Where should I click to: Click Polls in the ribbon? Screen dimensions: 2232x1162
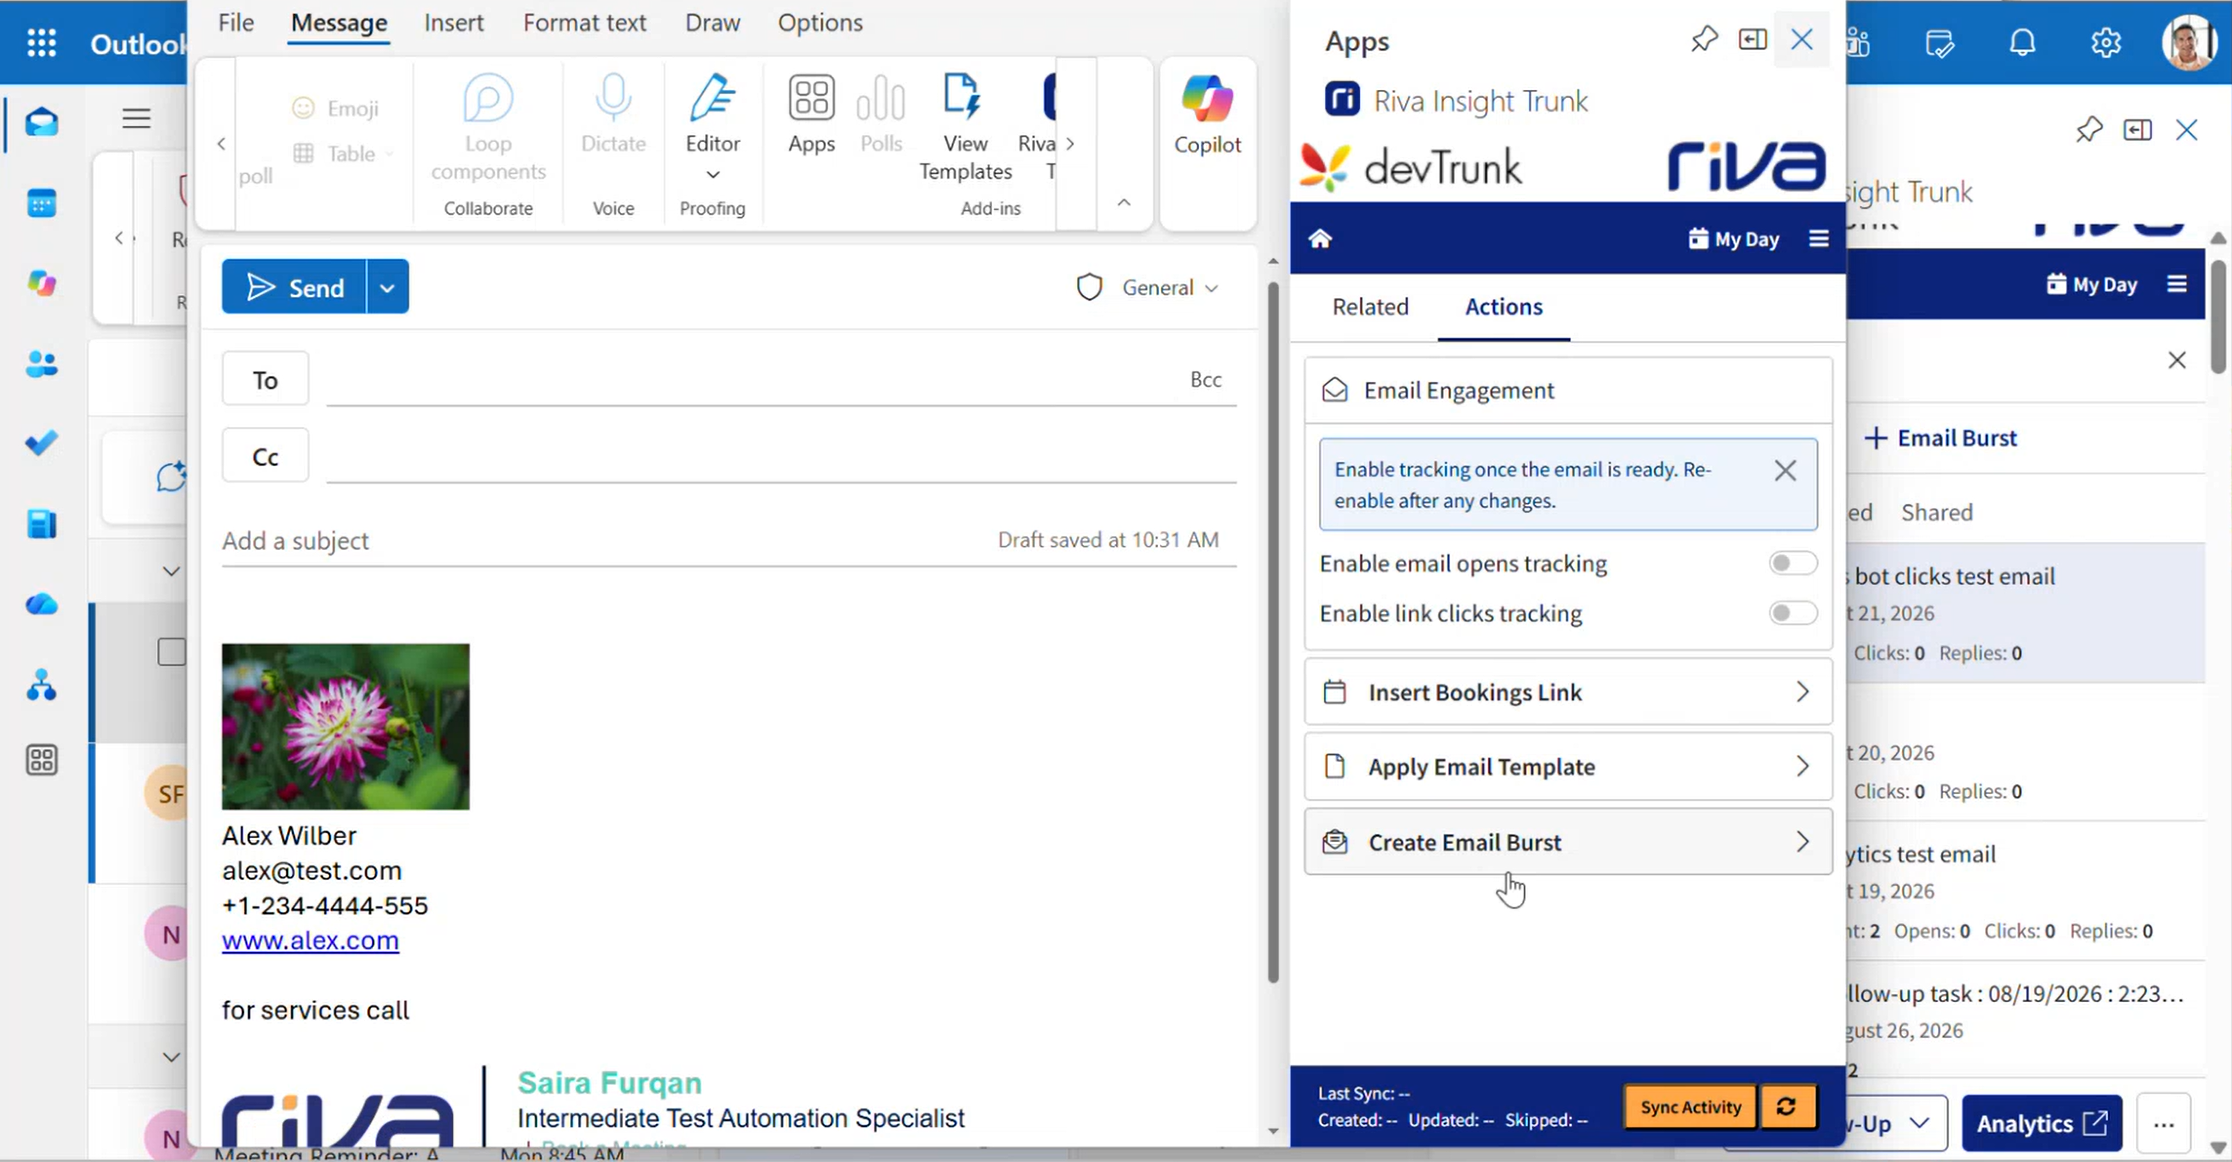click(881, 114)
